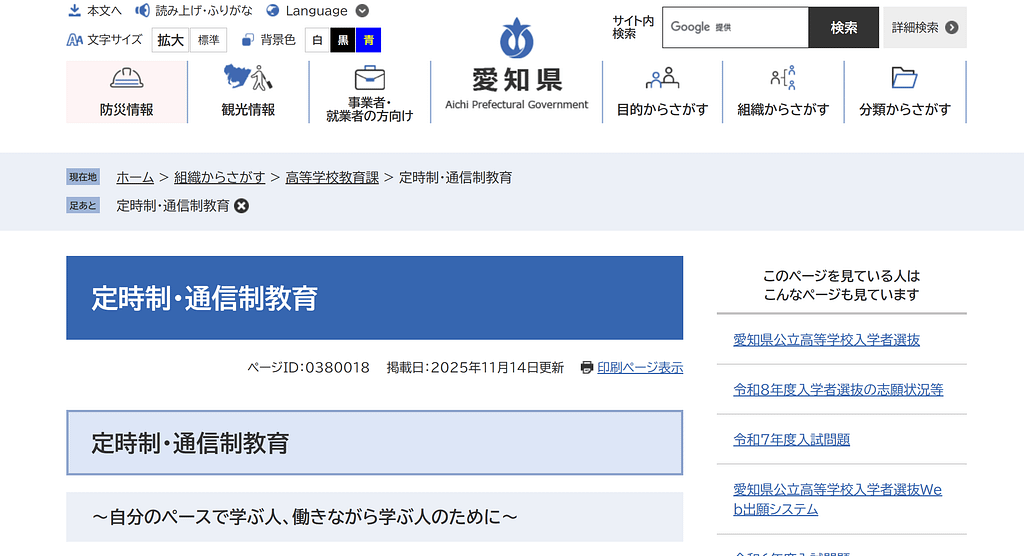1024x556 pixels.
Task: Set text size to 標準
Action: 209,40
